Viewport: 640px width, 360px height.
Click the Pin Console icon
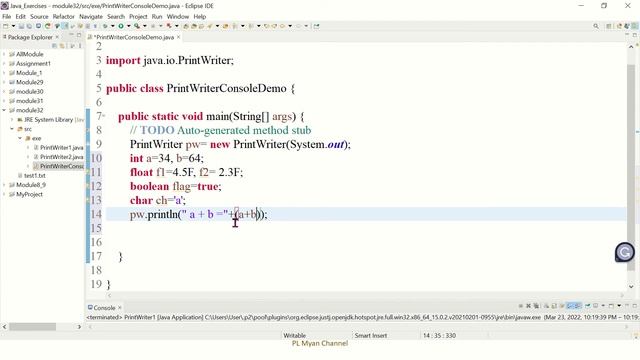pyautogui.click(x=588, y=306)
